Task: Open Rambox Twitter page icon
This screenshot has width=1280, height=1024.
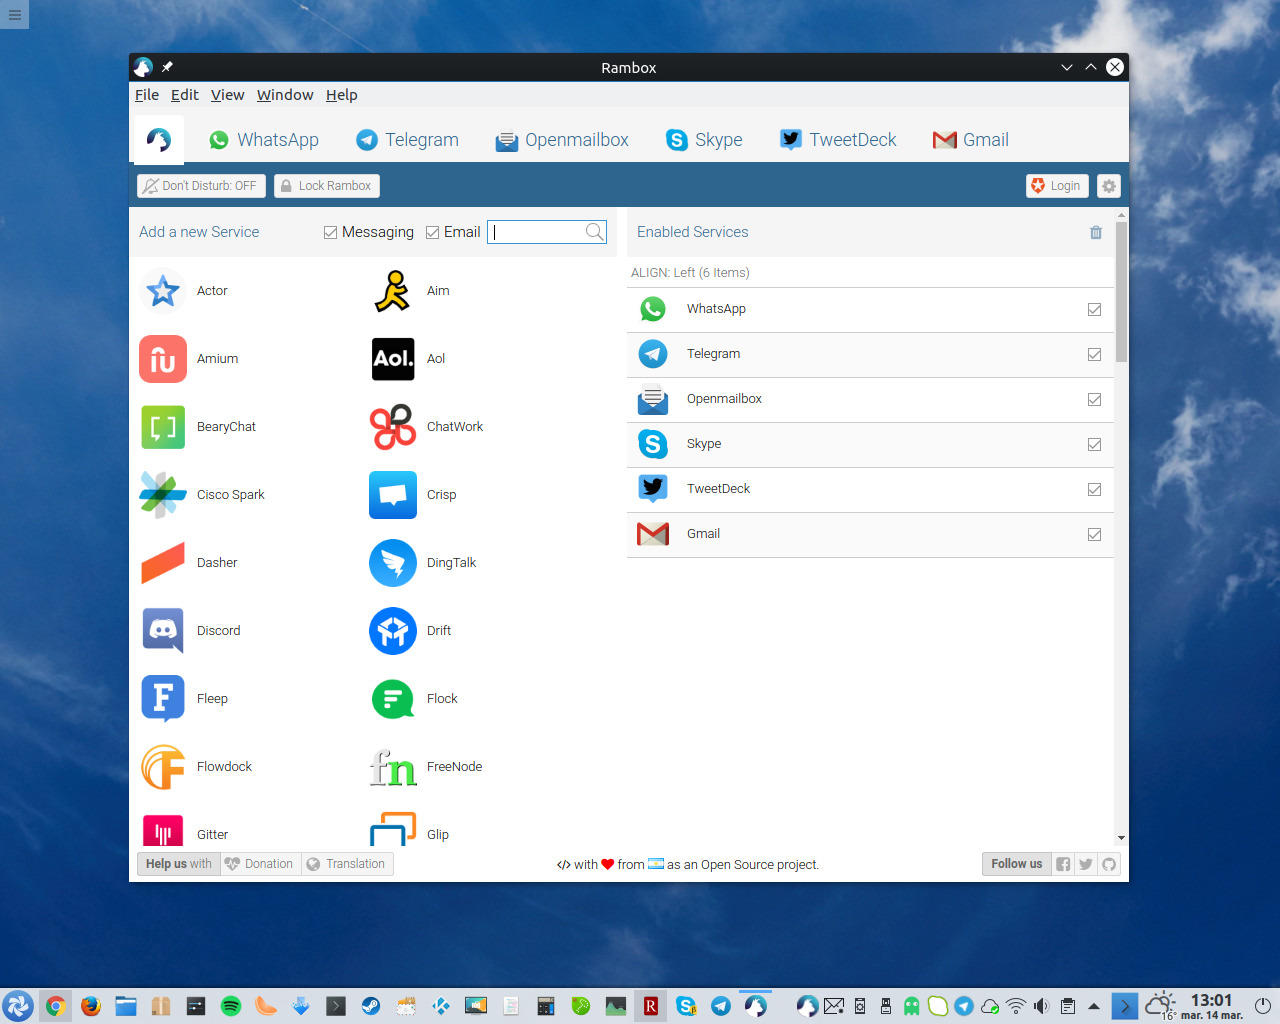Action: tap(1086, 864)
